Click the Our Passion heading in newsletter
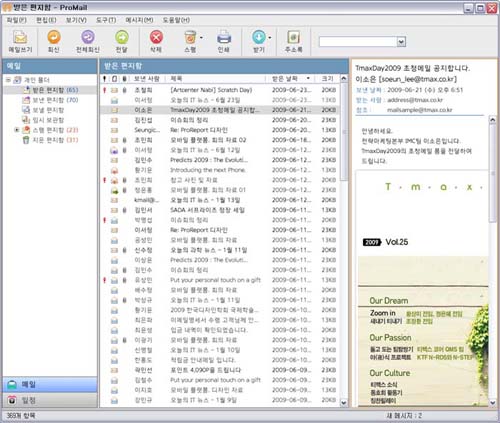This screenshot has width=500, height=423. (x=390, y=338)
